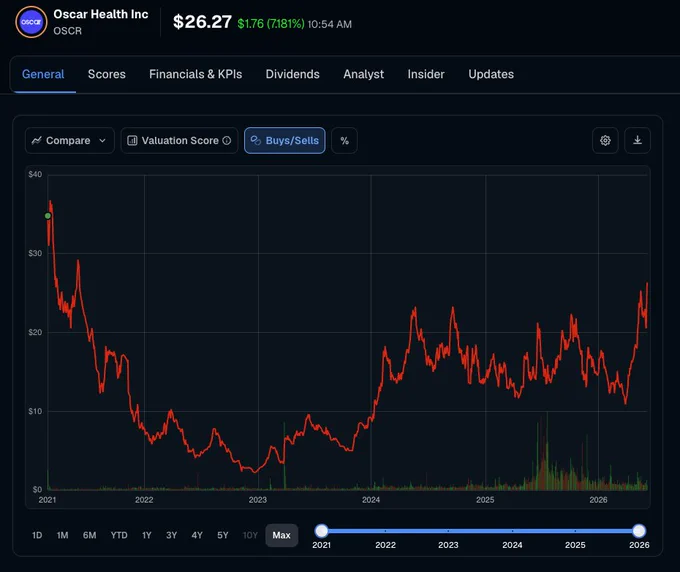Select the 1Y time range
The image size is (680, 572).
click(147, 535)
